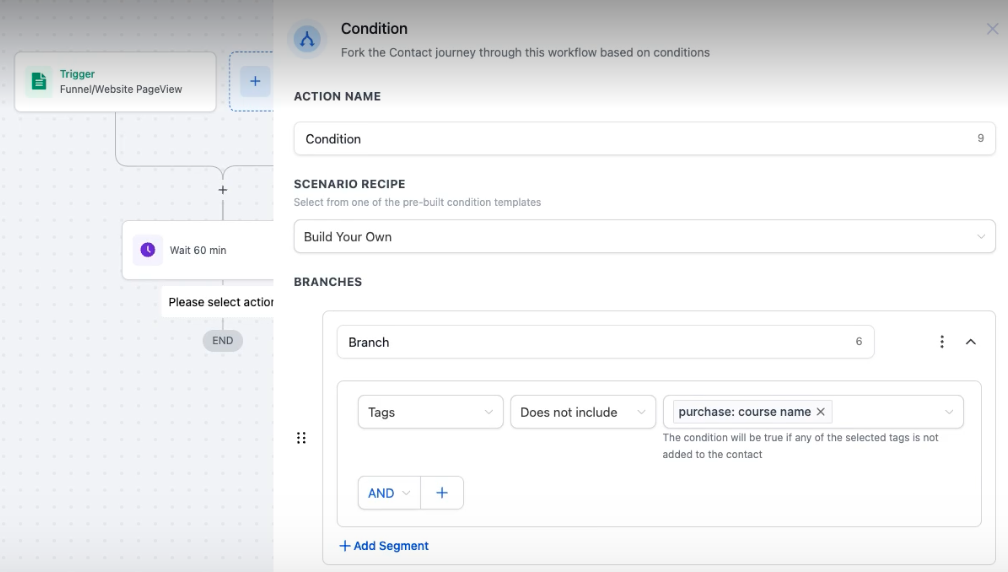The height and width of the screenshot is (572, 1008).
Task: Click the Add Segment link
Action: pyautogui.click(x=384, y=546)
